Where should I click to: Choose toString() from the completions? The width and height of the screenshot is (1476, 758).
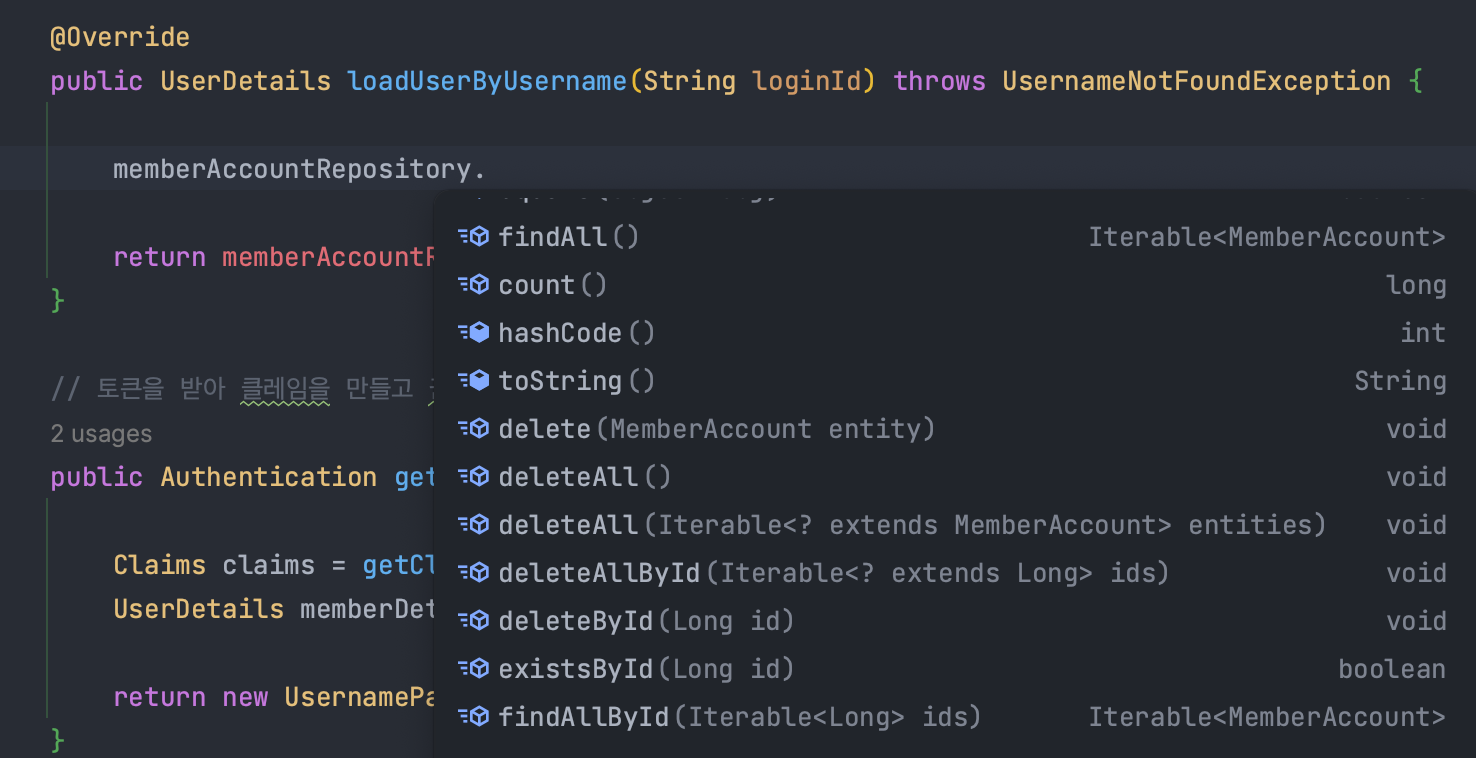(572, 380)
